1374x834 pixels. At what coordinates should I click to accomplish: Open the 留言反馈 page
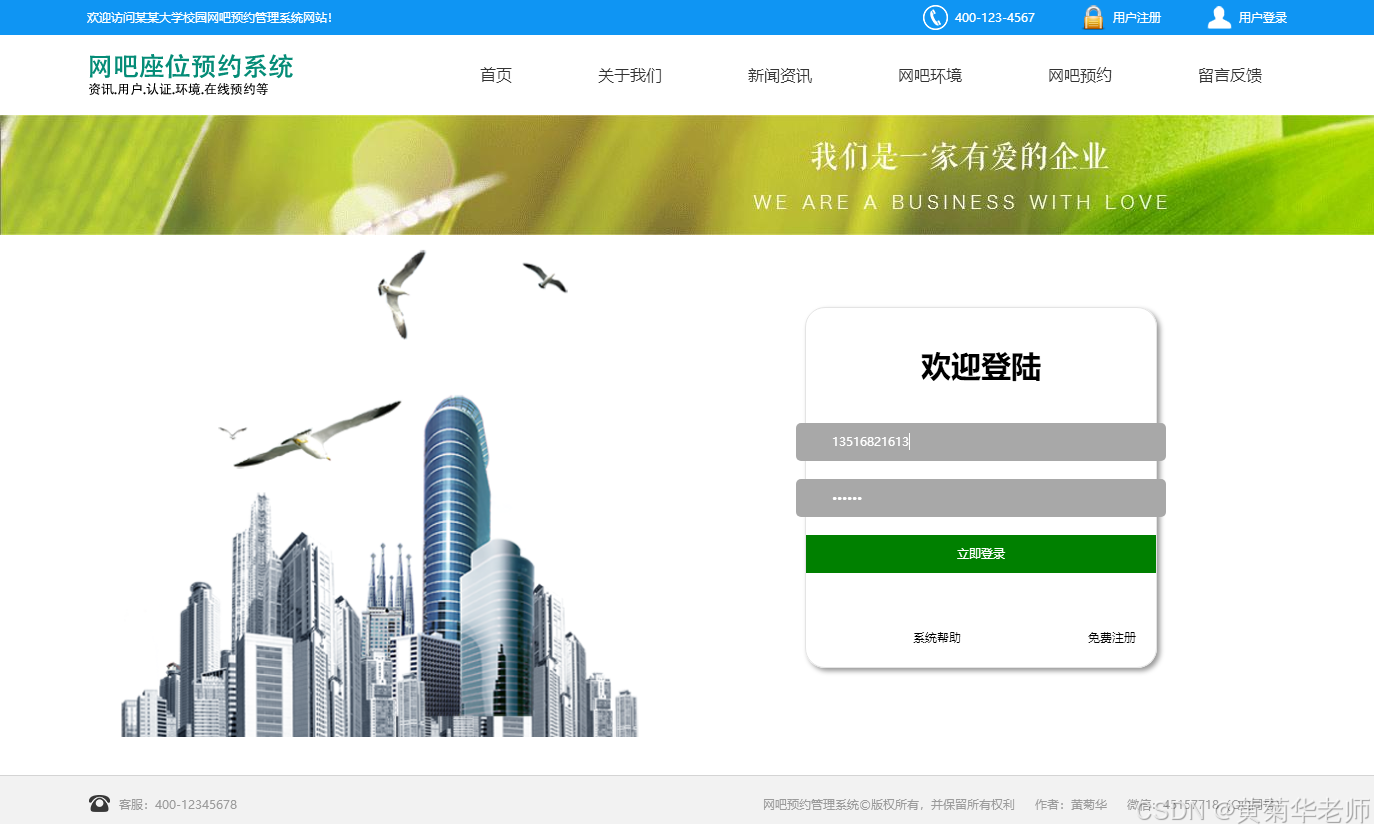coord(1229,75)
